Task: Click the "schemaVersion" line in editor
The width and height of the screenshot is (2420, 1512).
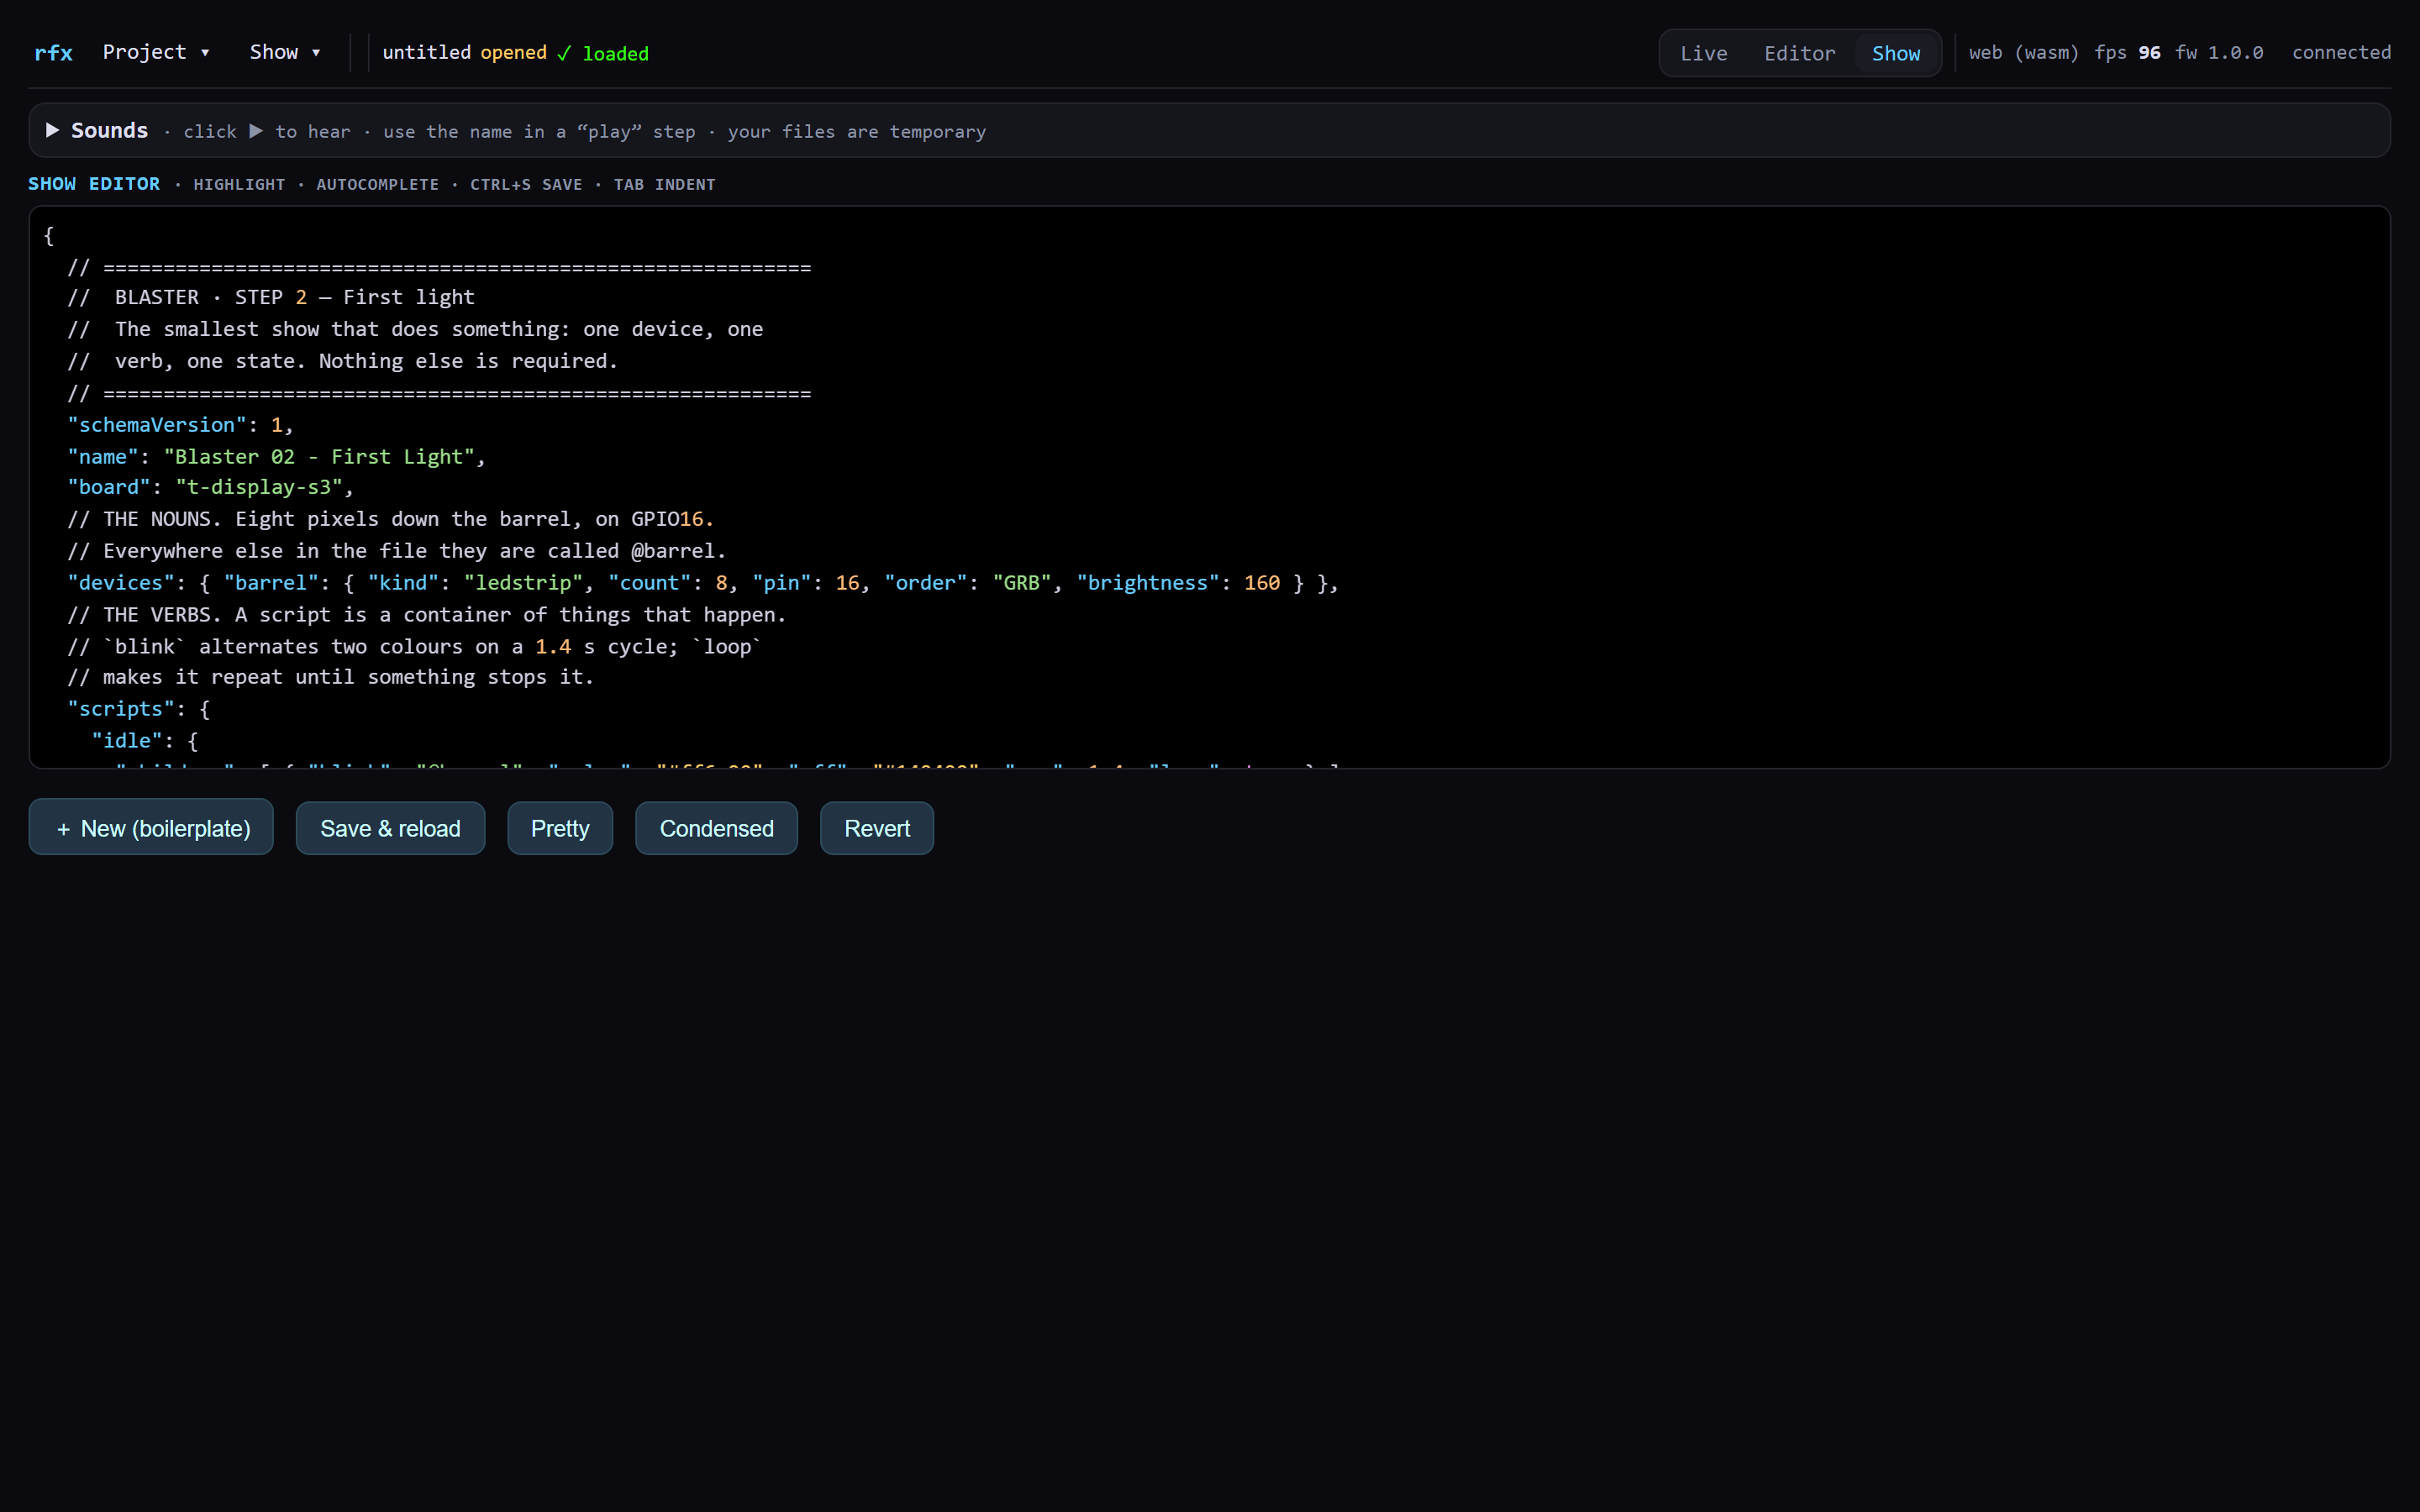Action: (x=180, y=425)
